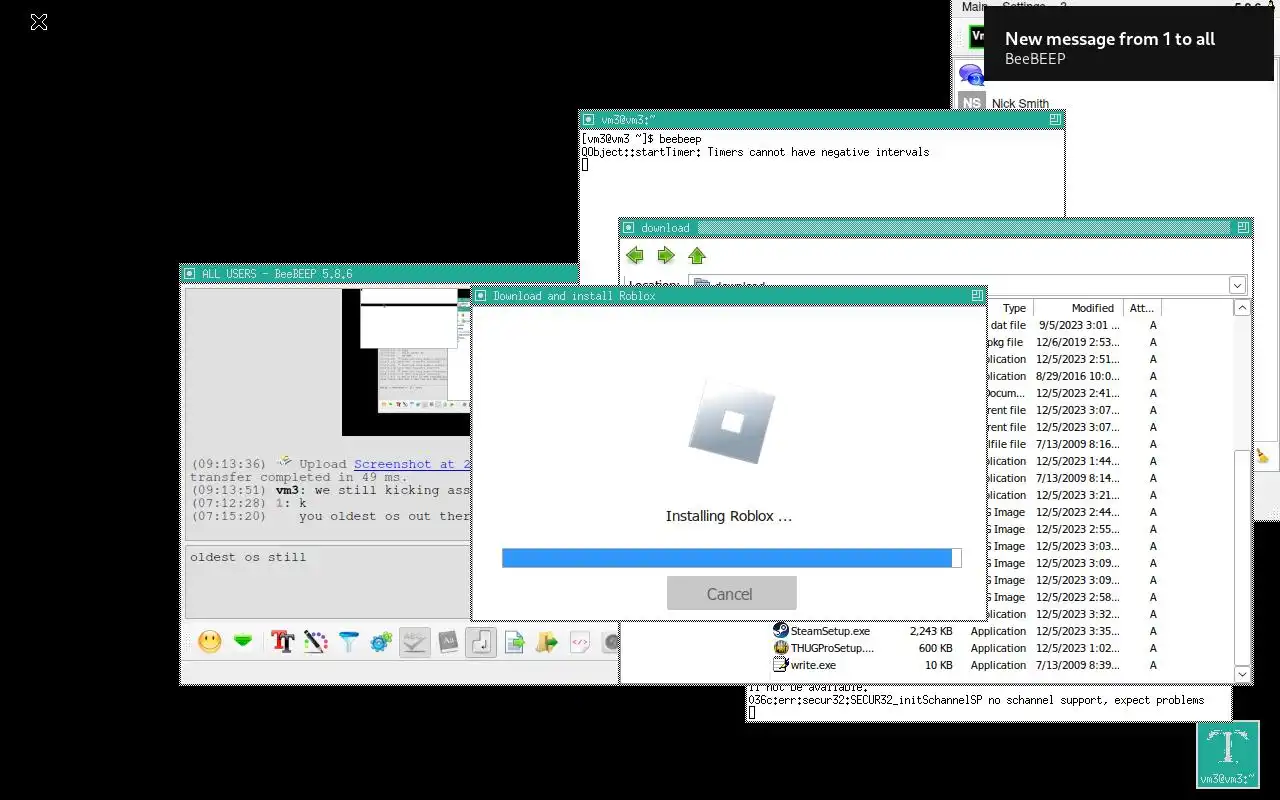Click the NS avatar for Nick Smith
The width and height of the screenshot is (1280, 800).
[x=972, y=102]
